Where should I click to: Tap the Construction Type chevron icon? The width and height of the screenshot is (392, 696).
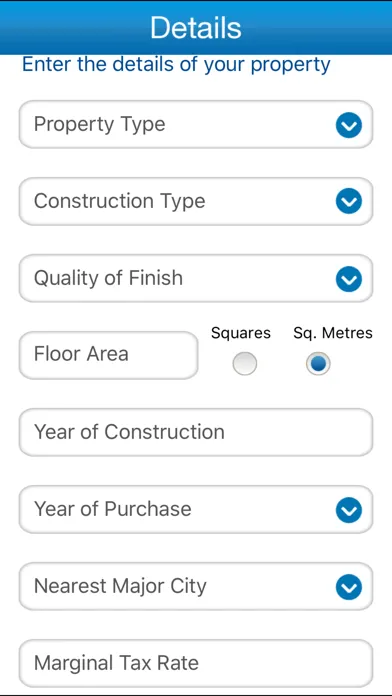(x=348, y=202)
